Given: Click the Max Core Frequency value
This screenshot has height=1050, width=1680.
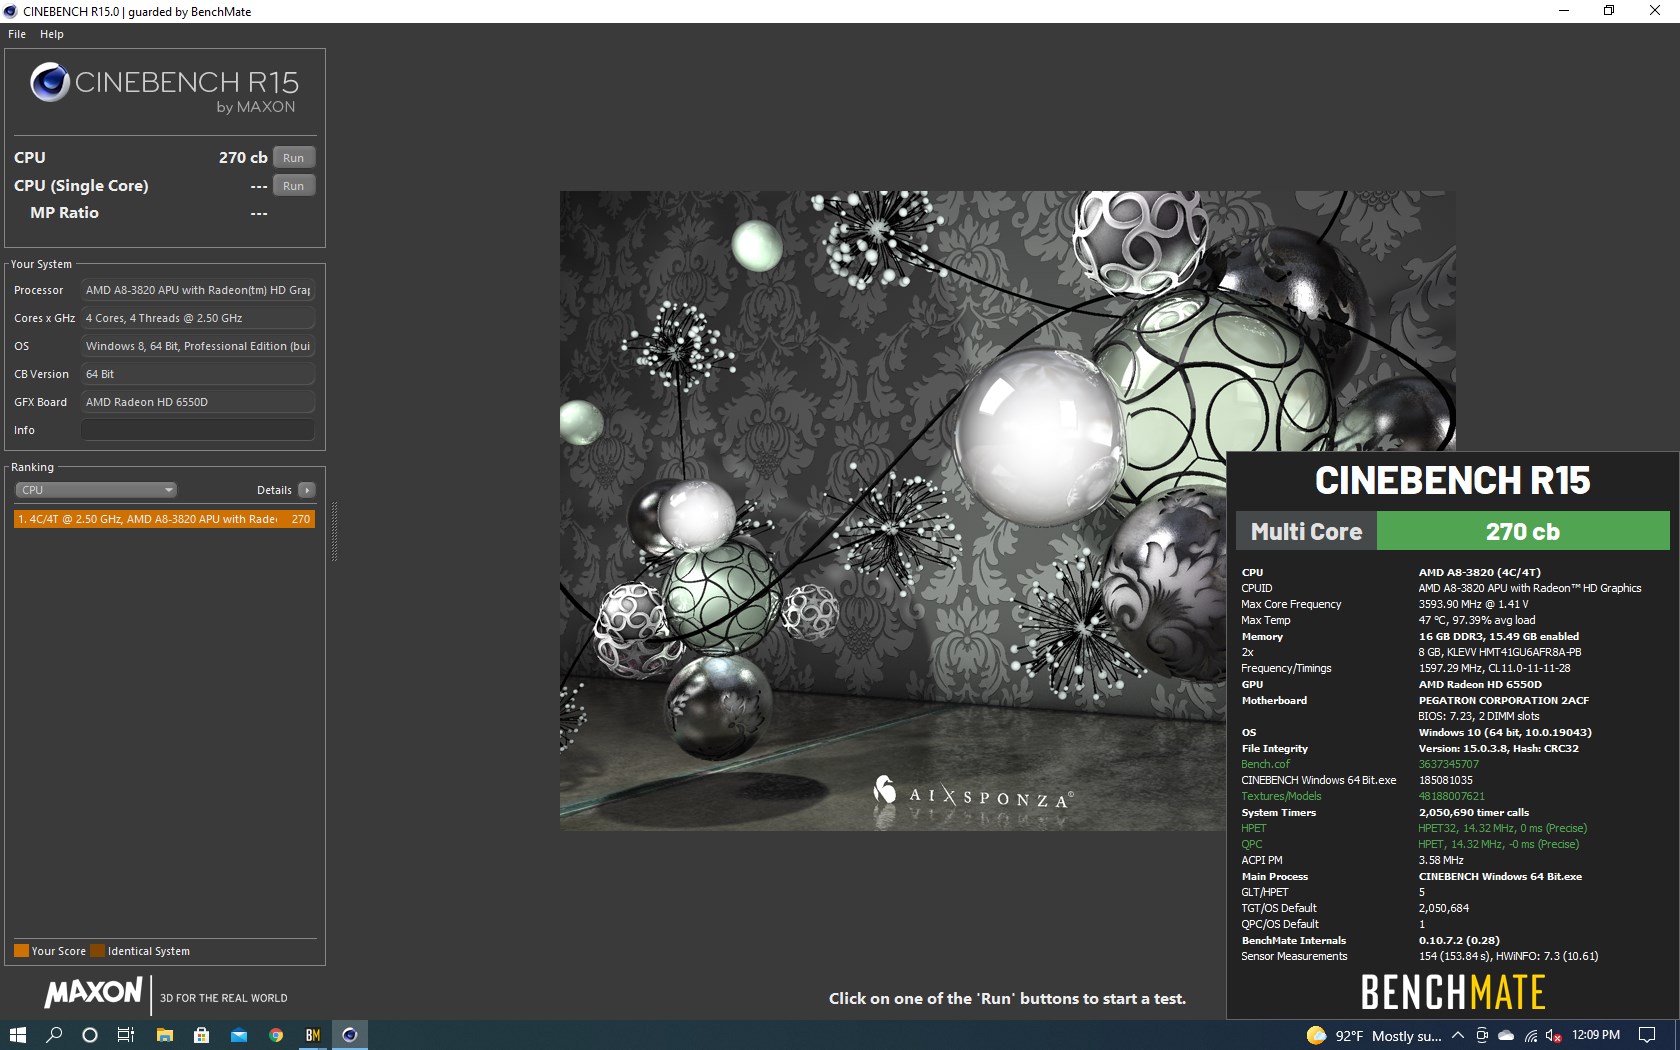Looking at the screenshot, I should 1474,604.
